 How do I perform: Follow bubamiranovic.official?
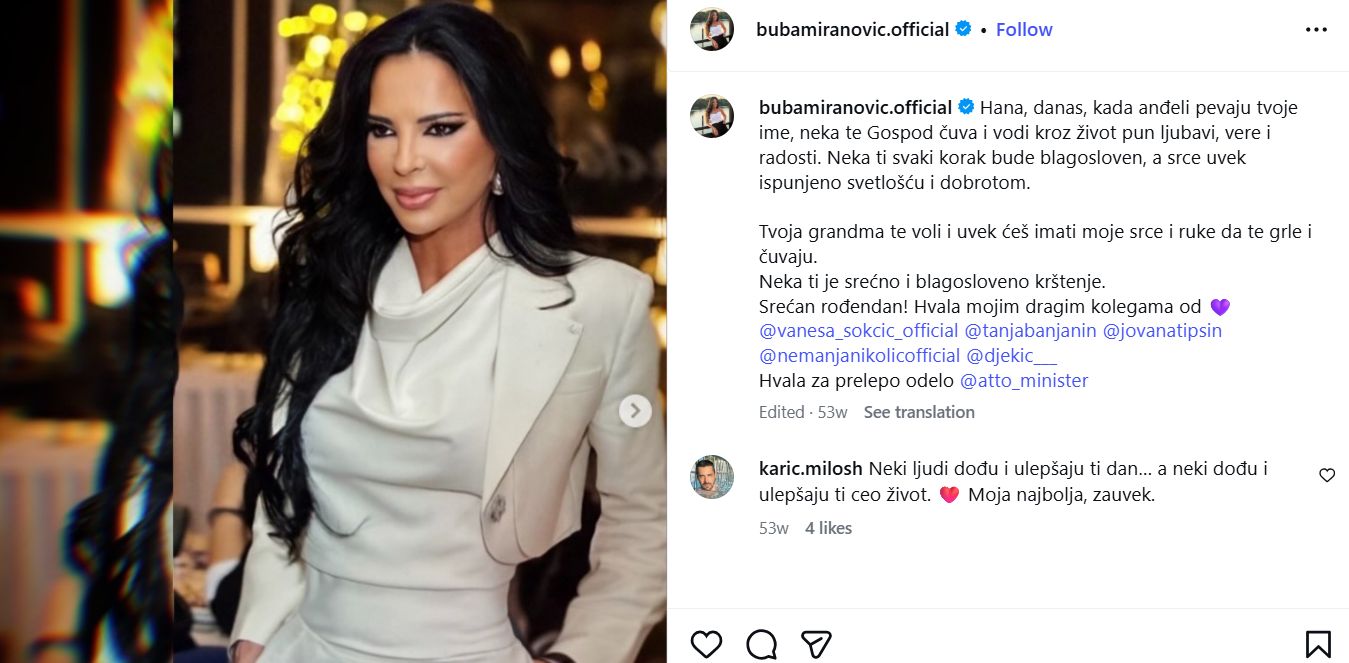[1024, 30]
